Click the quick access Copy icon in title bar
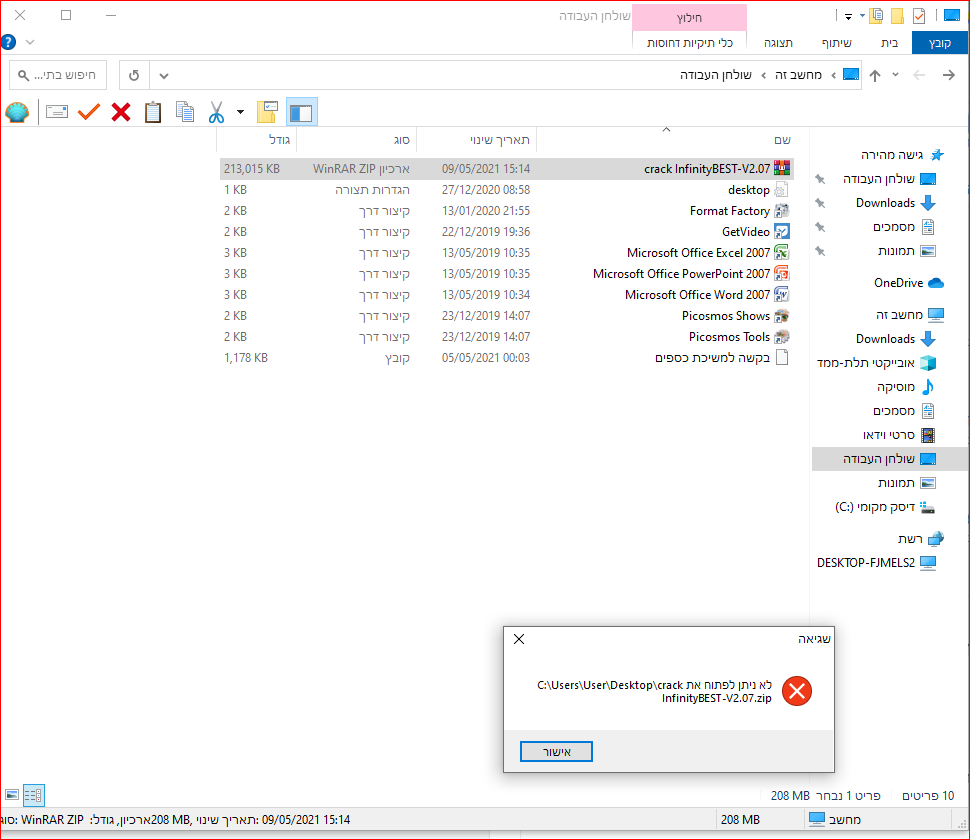The width and height of the screenshot is (970, 840). point(876,15)
